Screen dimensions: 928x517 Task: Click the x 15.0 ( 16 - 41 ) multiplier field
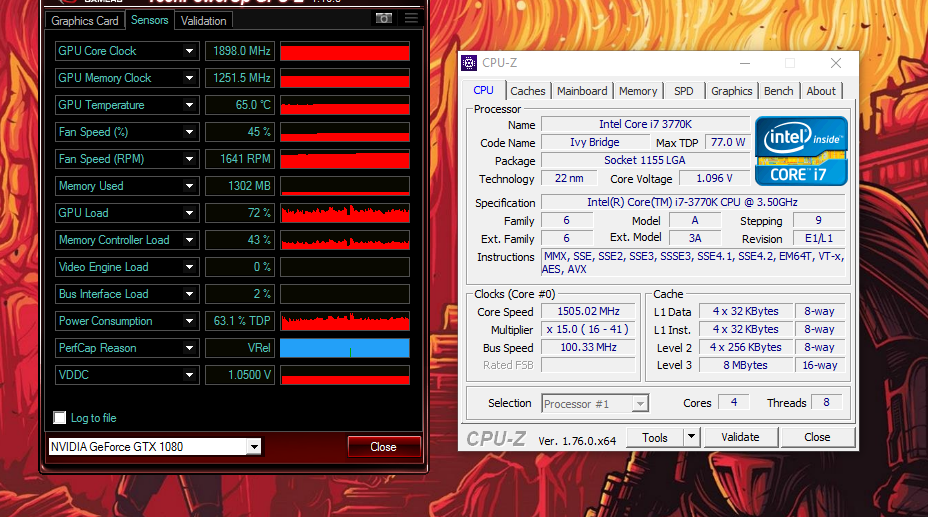[588, 329]
